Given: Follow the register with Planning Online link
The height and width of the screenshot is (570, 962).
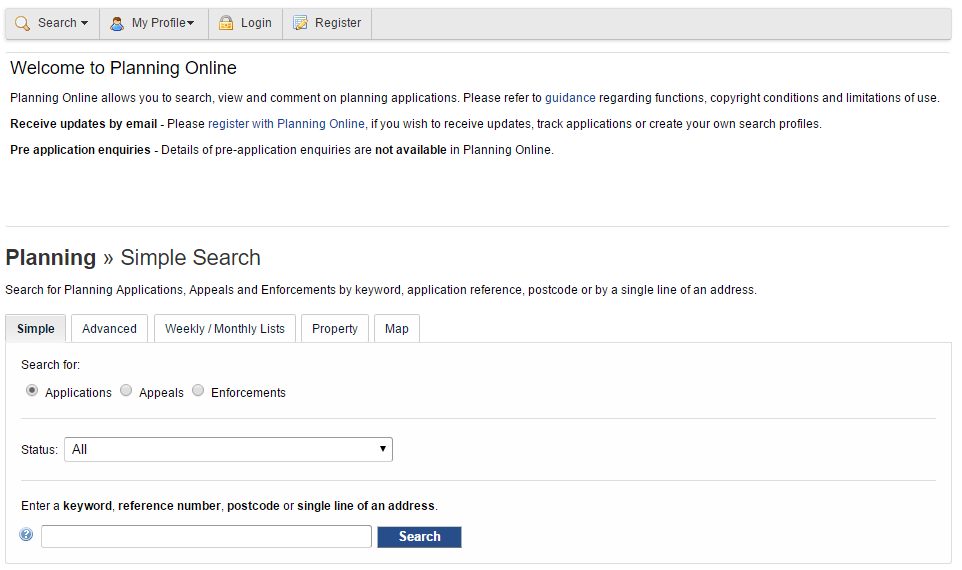Looking at the screenshot, I should (x=286, y=124).
